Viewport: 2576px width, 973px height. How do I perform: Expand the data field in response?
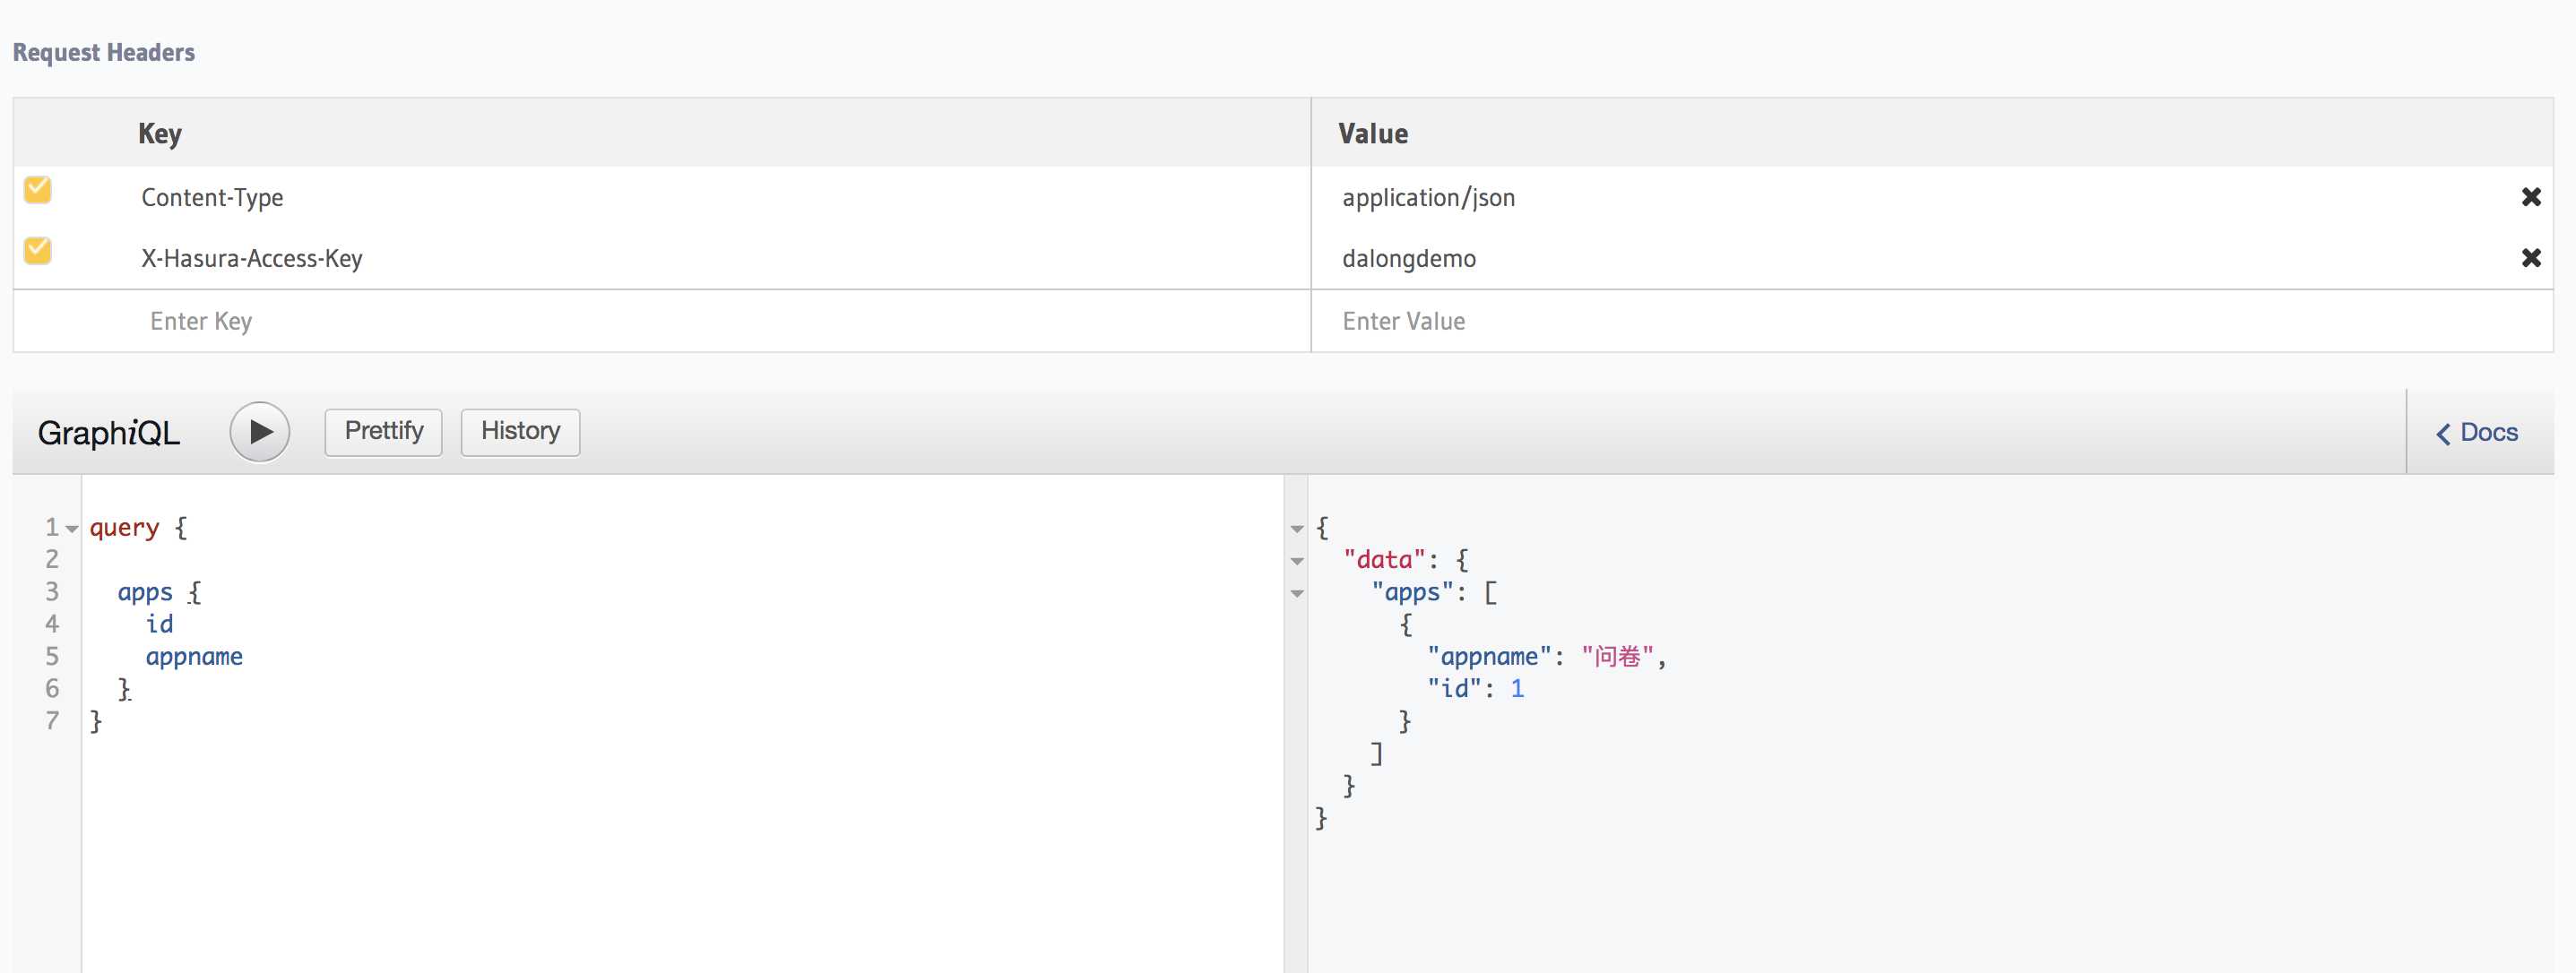pos(1301,558)
